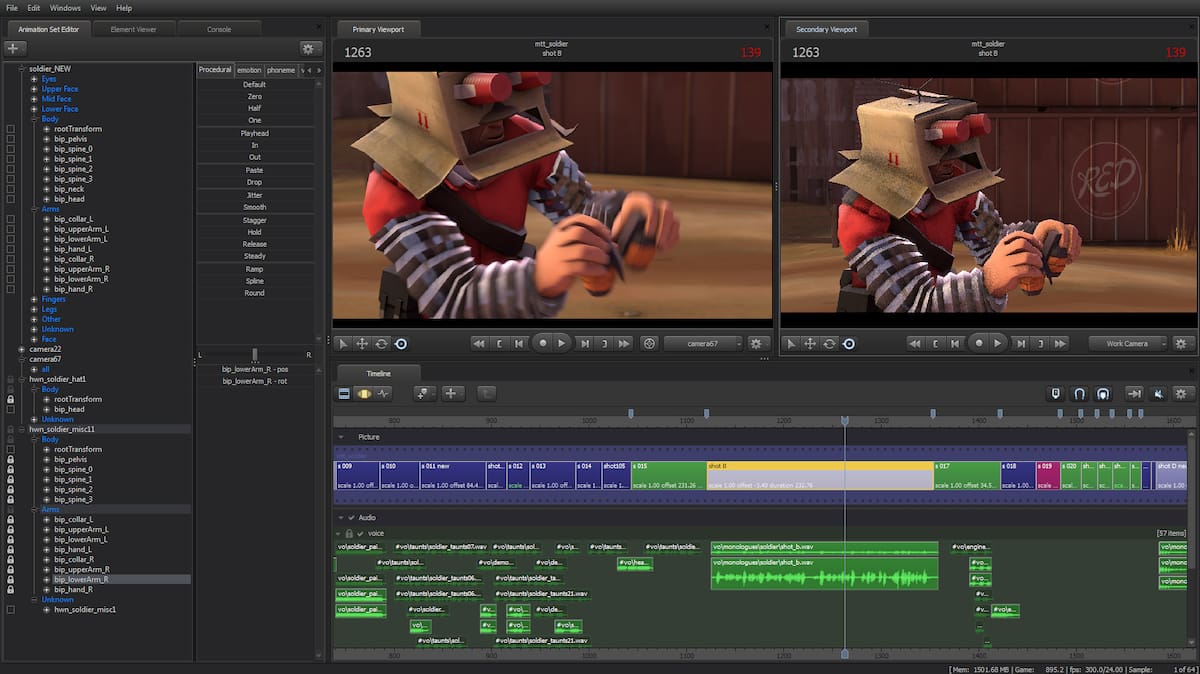This screenshot has width=1200, height=674.
Task: Jump to first frame in Primary Viewport
Action: click(479, 343)
